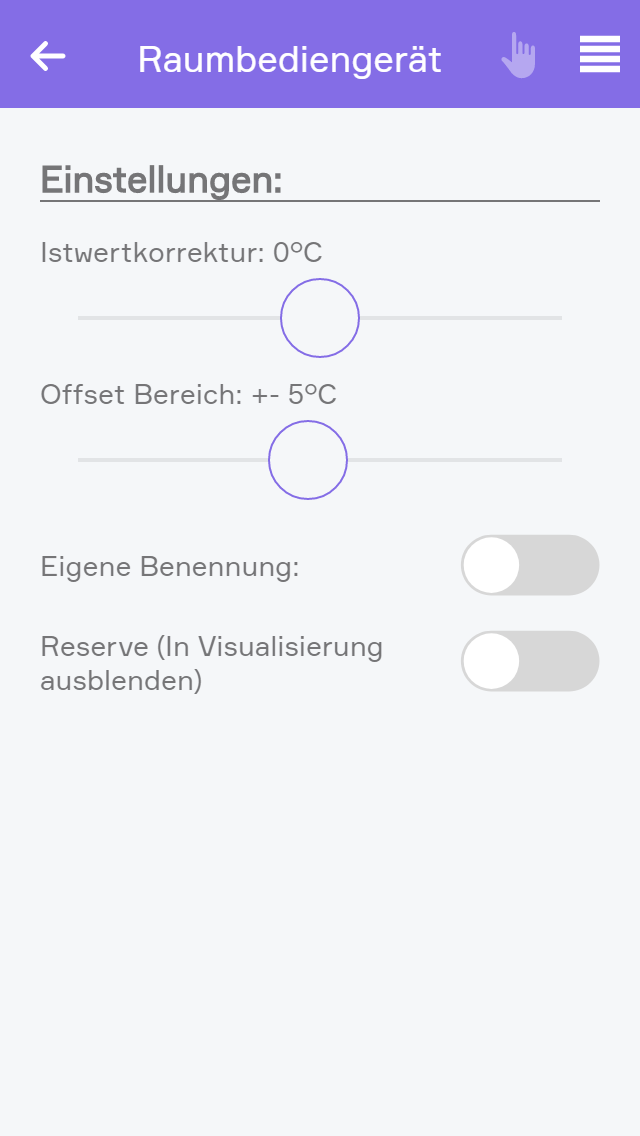Click the Einstellungen section heading

162,181
